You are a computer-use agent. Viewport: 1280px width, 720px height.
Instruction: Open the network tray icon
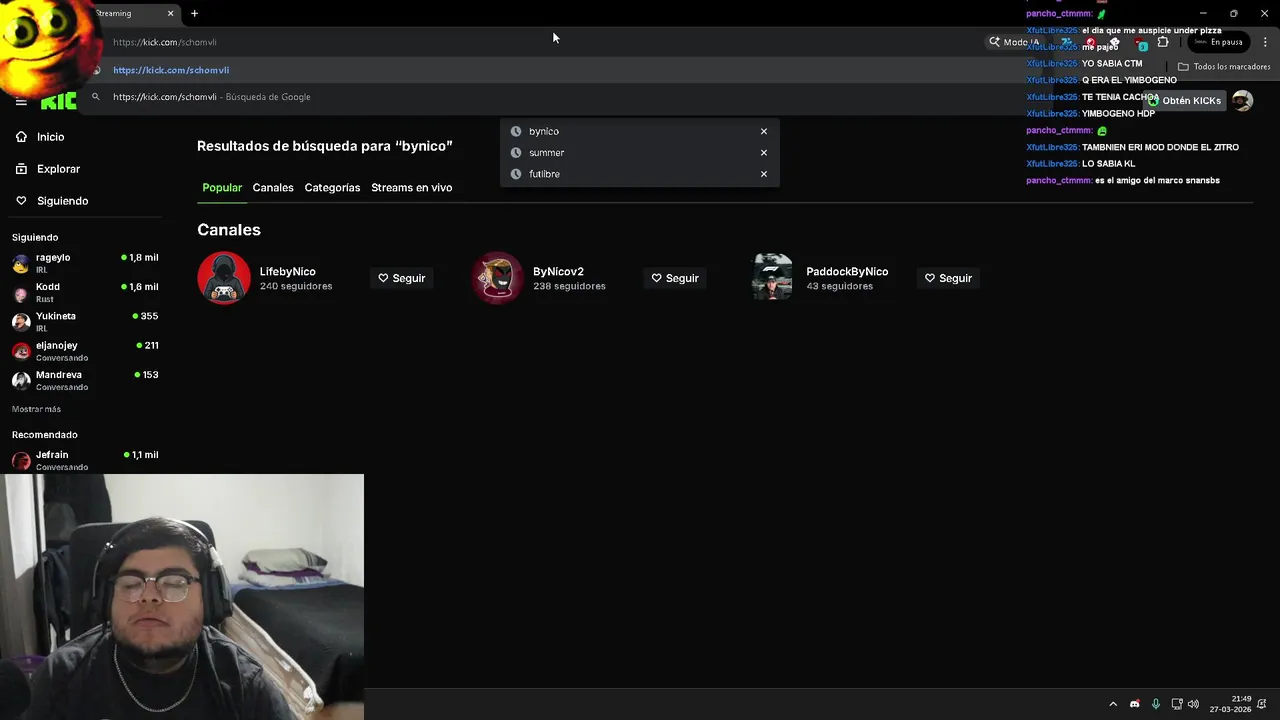tap(1177, 704)
